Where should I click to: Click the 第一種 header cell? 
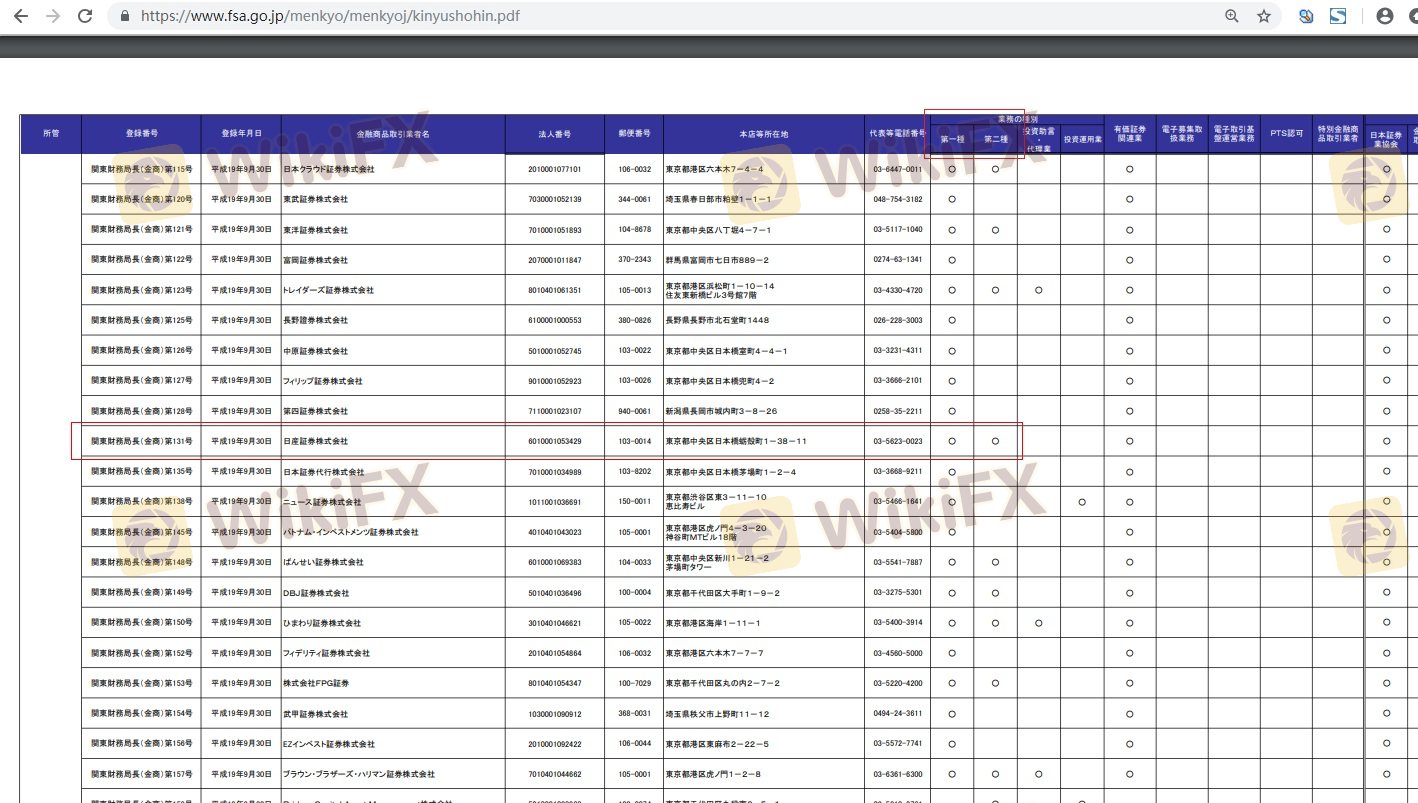coord(951,139)
